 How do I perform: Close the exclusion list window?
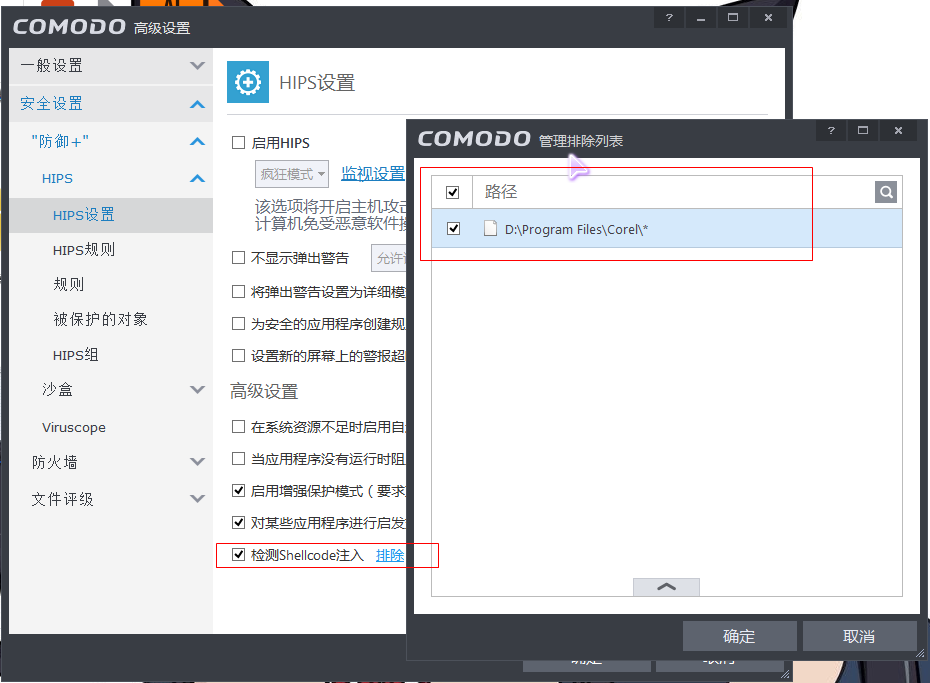click(899, 130)
